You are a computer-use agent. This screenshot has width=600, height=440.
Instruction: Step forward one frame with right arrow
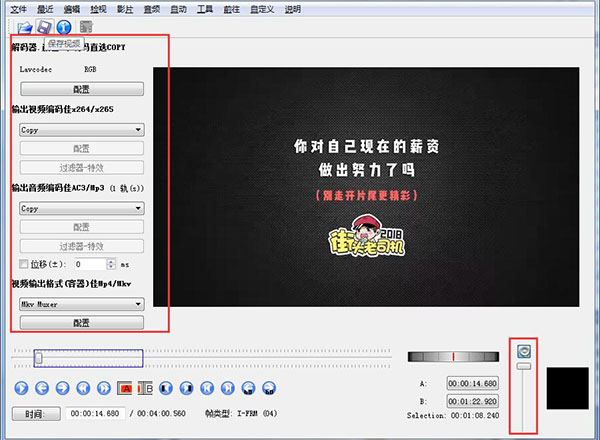click(x=63, y=388)
